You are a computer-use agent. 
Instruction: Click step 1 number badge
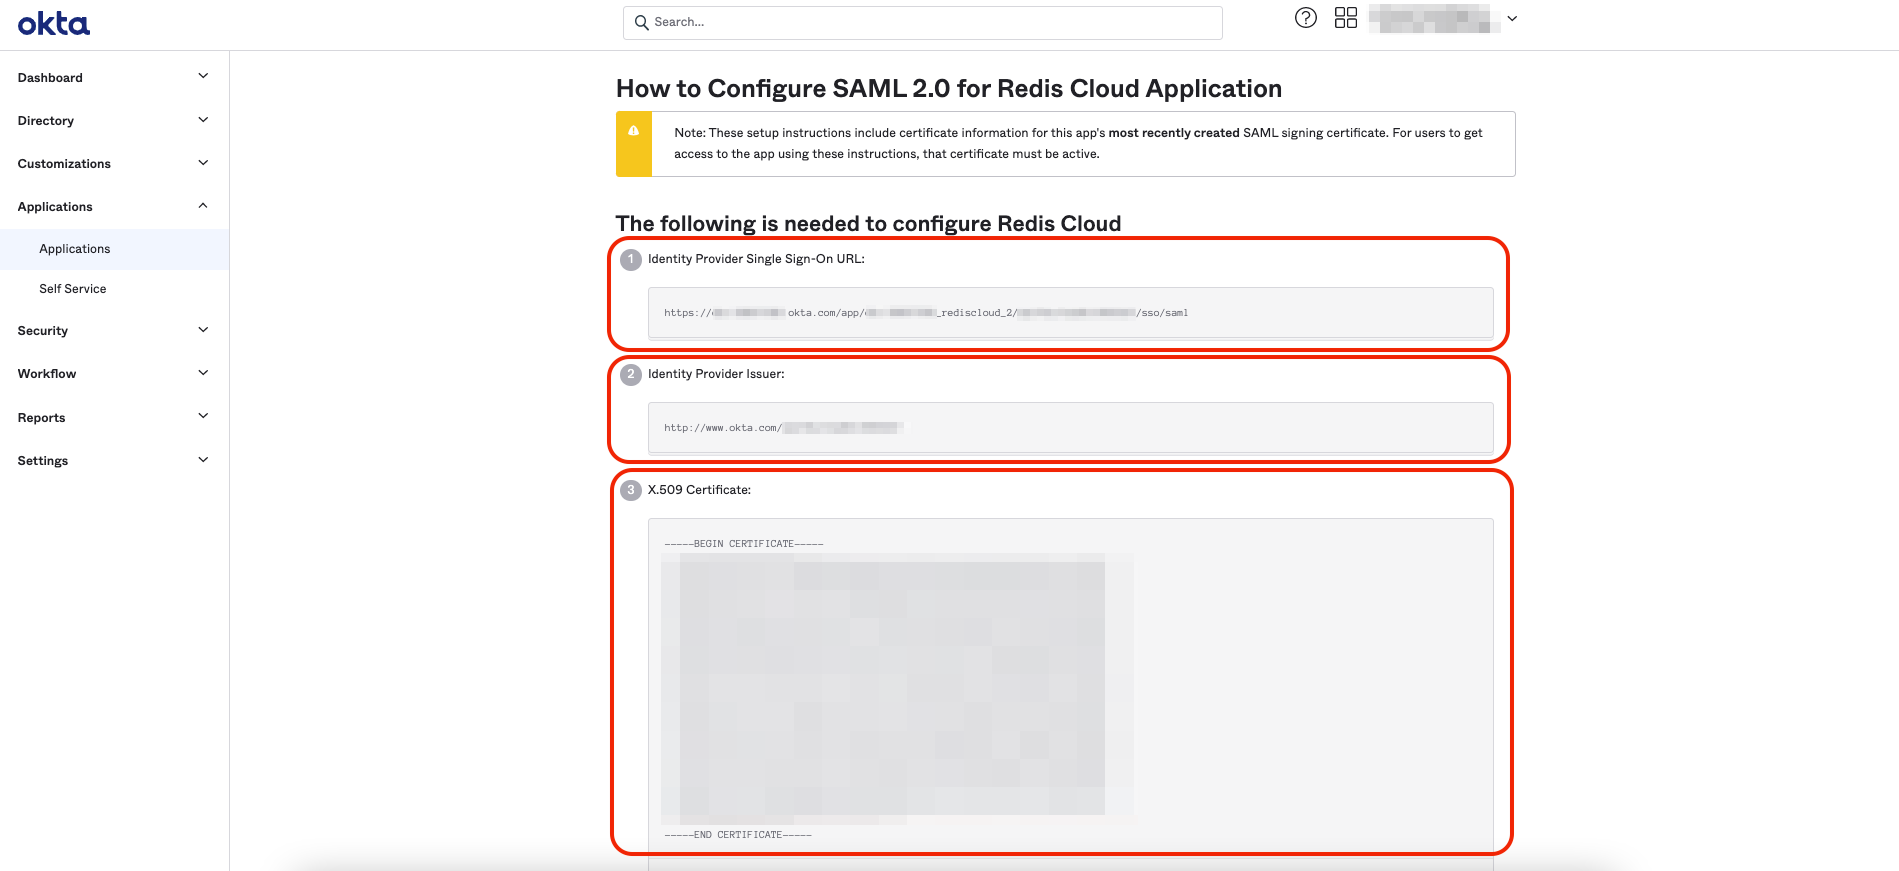(631, 260)
